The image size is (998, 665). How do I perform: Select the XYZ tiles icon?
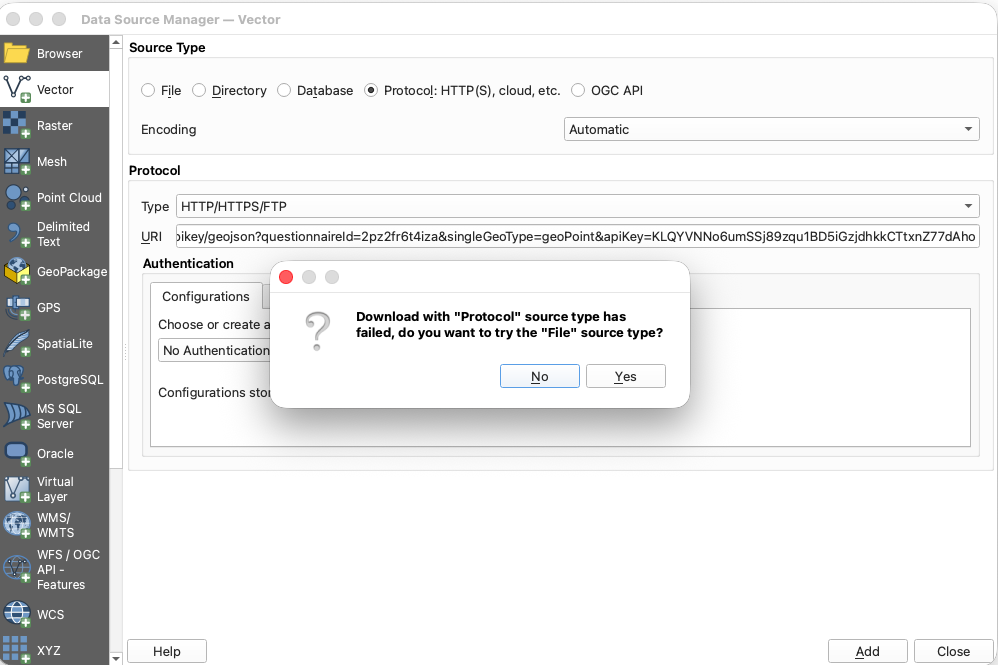[x=17, y=650]
